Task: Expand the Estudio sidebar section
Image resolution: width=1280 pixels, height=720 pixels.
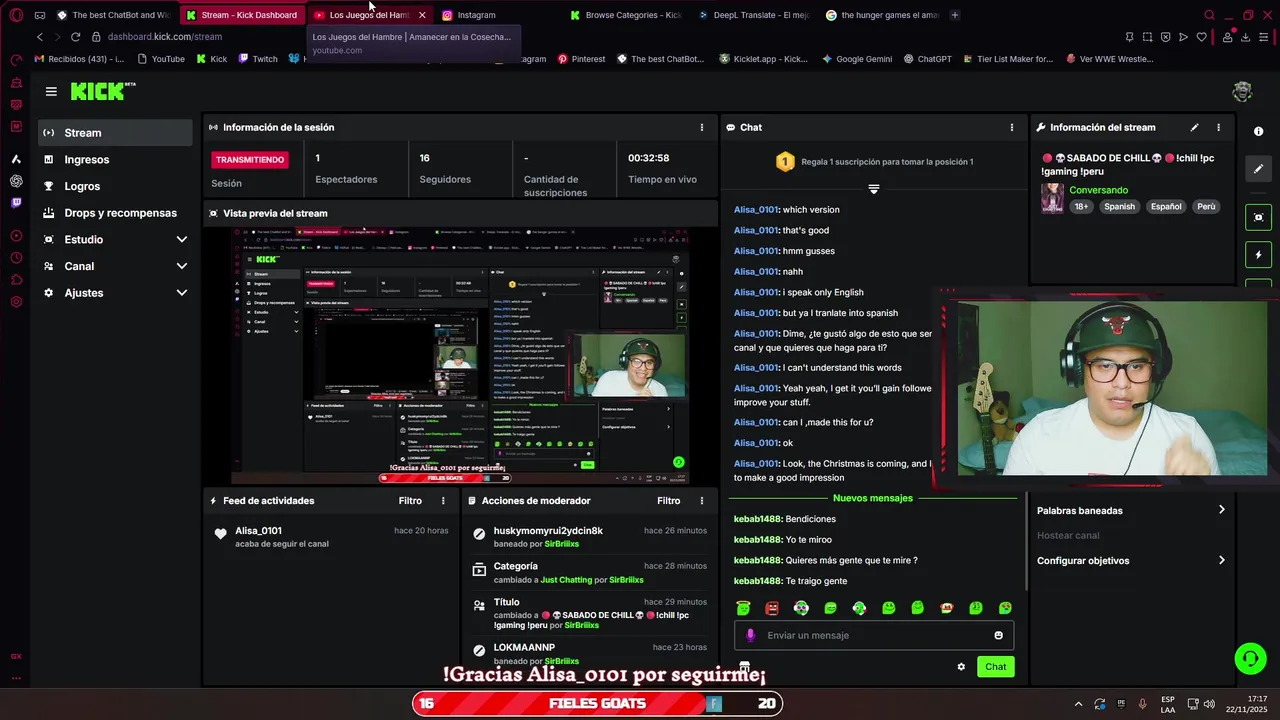Action: pyautogui.click(x=115, y=240)
